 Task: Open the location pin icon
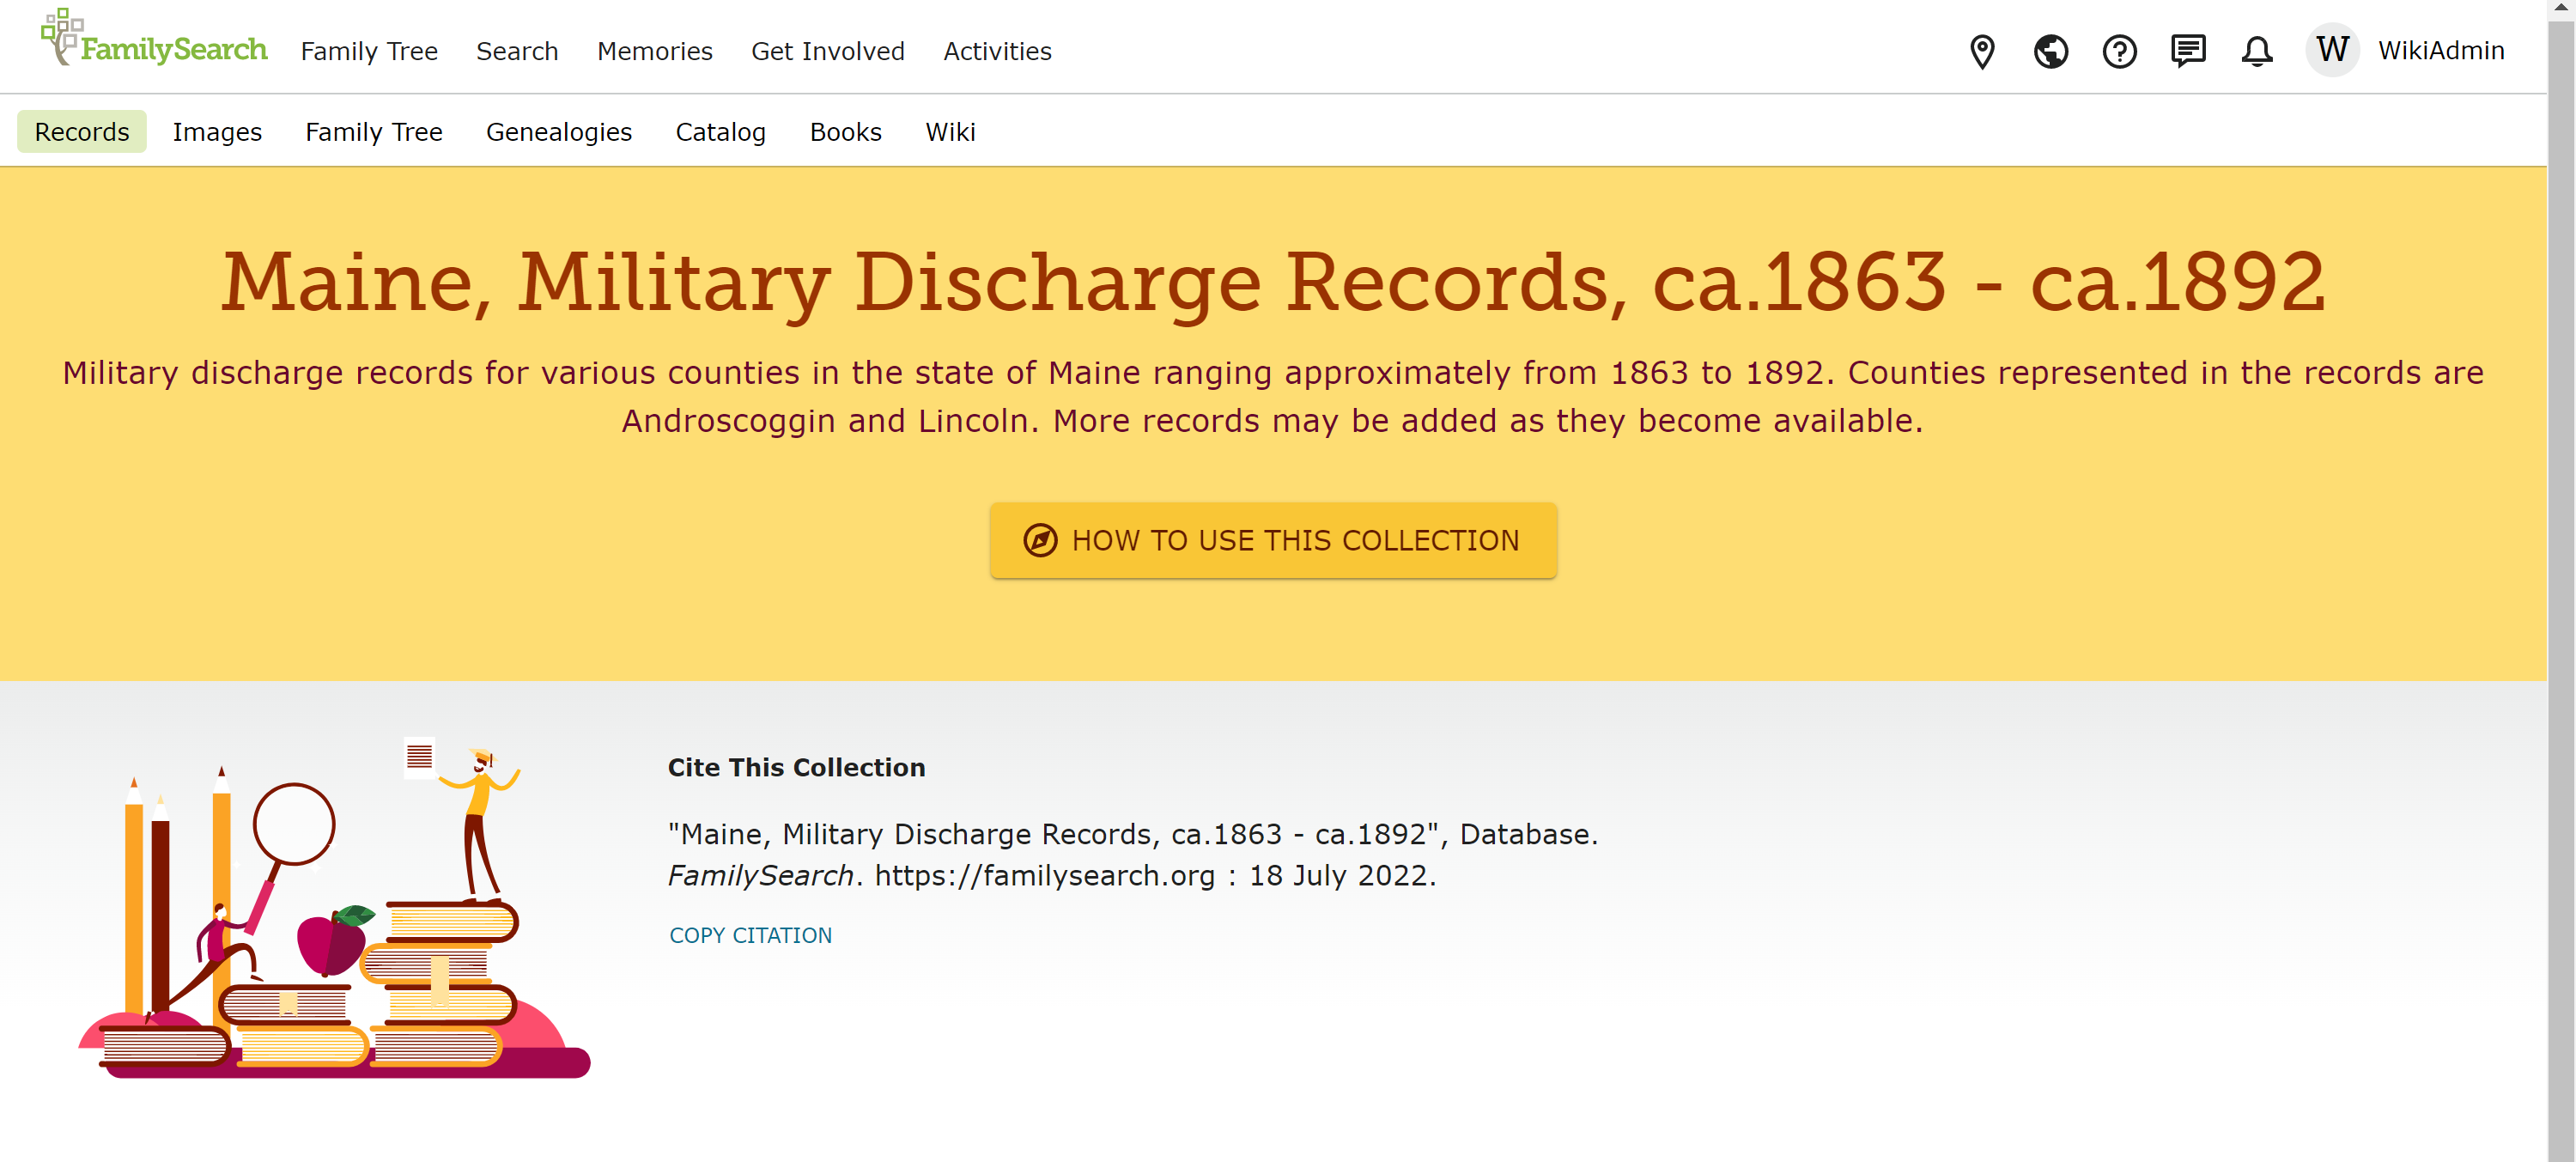1981,51
